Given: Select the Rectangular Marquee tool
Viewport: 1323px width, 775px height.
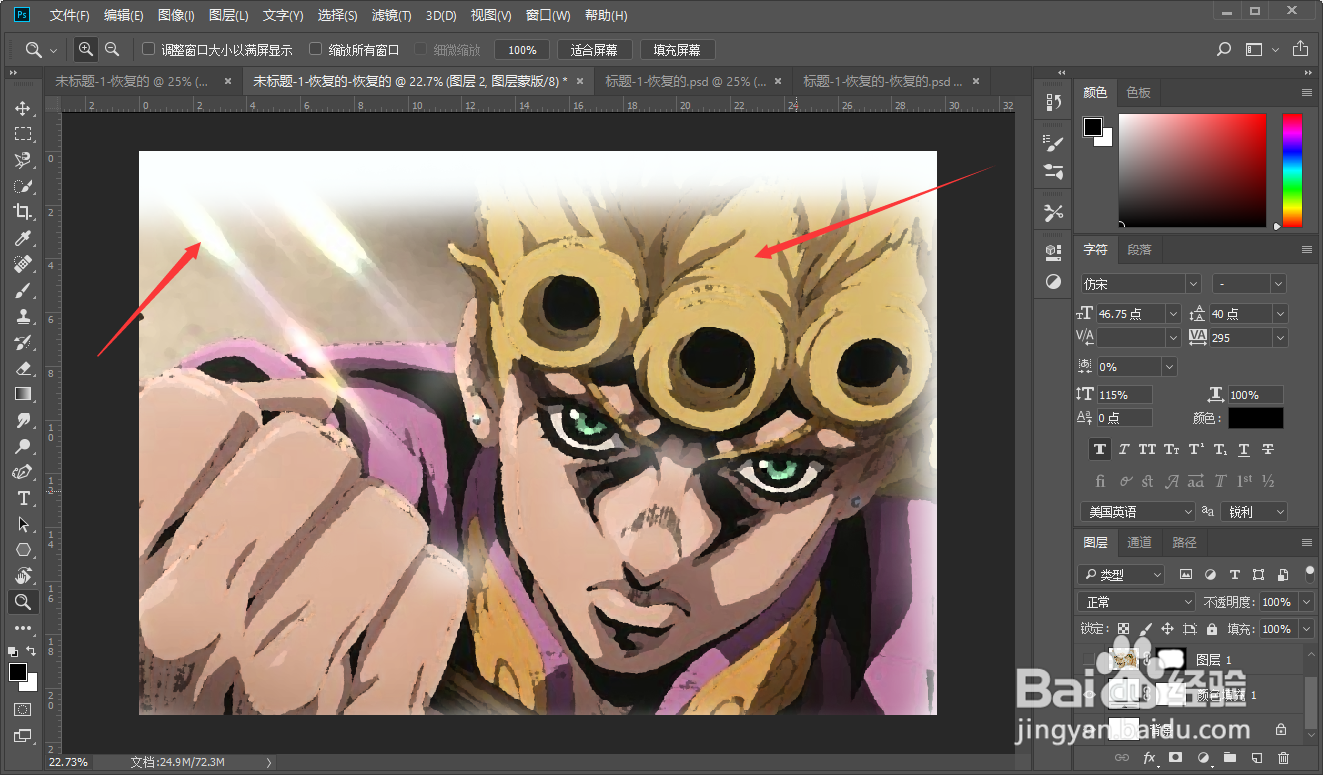Looking at the screenshot, I should (x=22, y=134).
